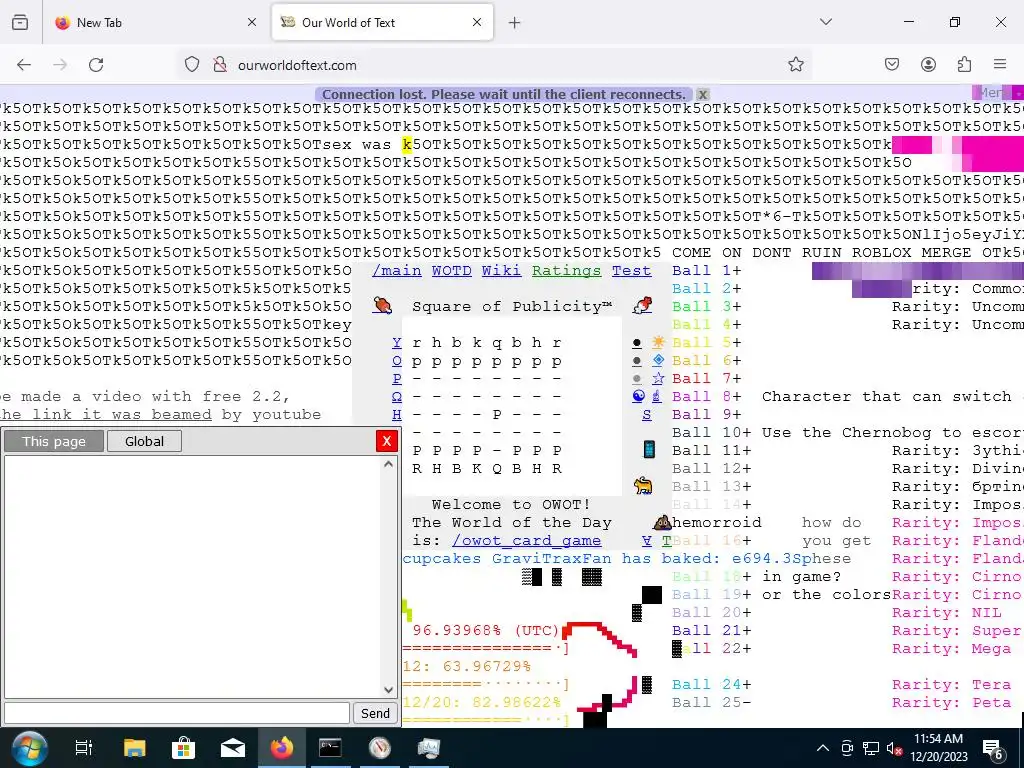1024x768 pixels.
Task: Click the blue star outline link
Action: pos(658,377)
